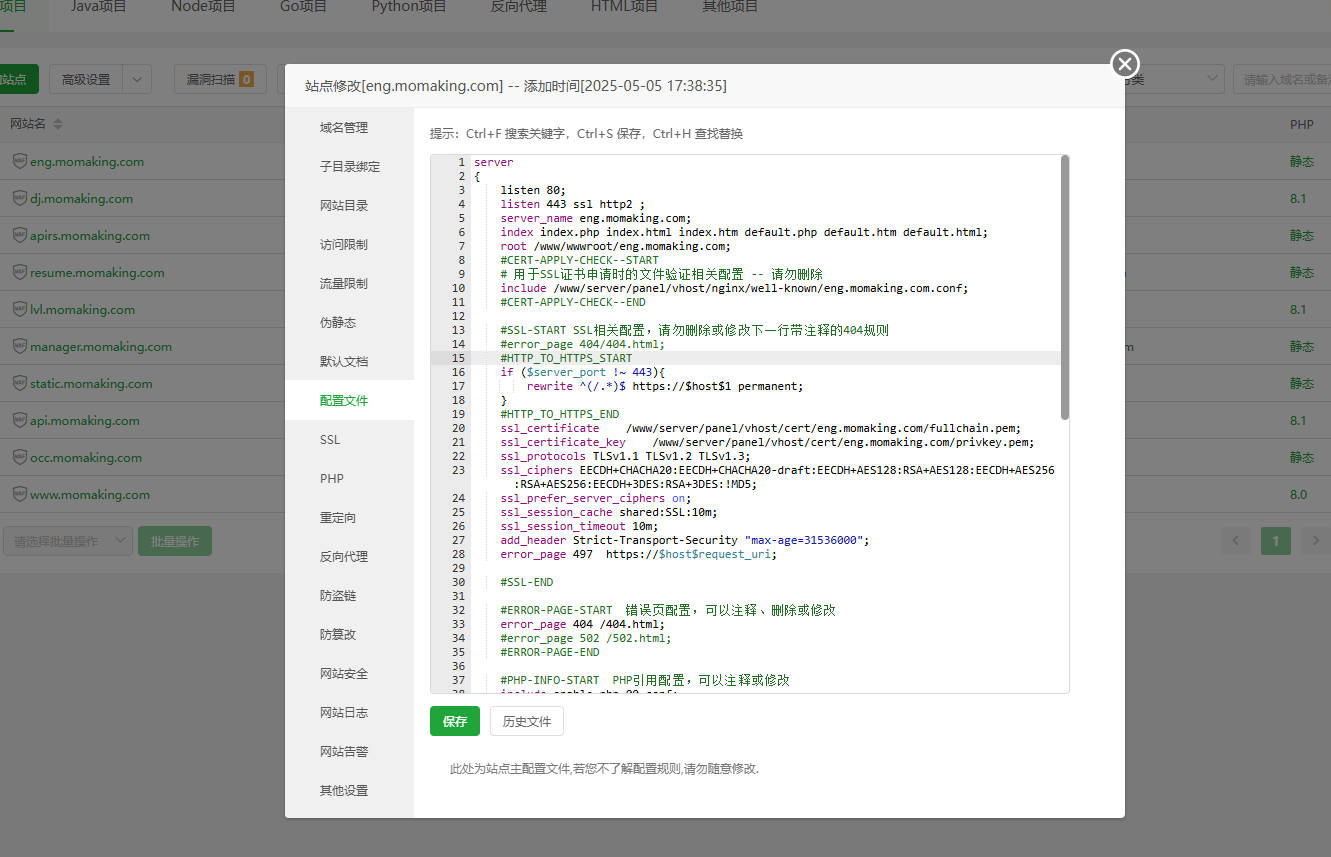
Task: Click line 15 HTTP_TO_HTTPS_START in editor
Action: click(566, 358)
